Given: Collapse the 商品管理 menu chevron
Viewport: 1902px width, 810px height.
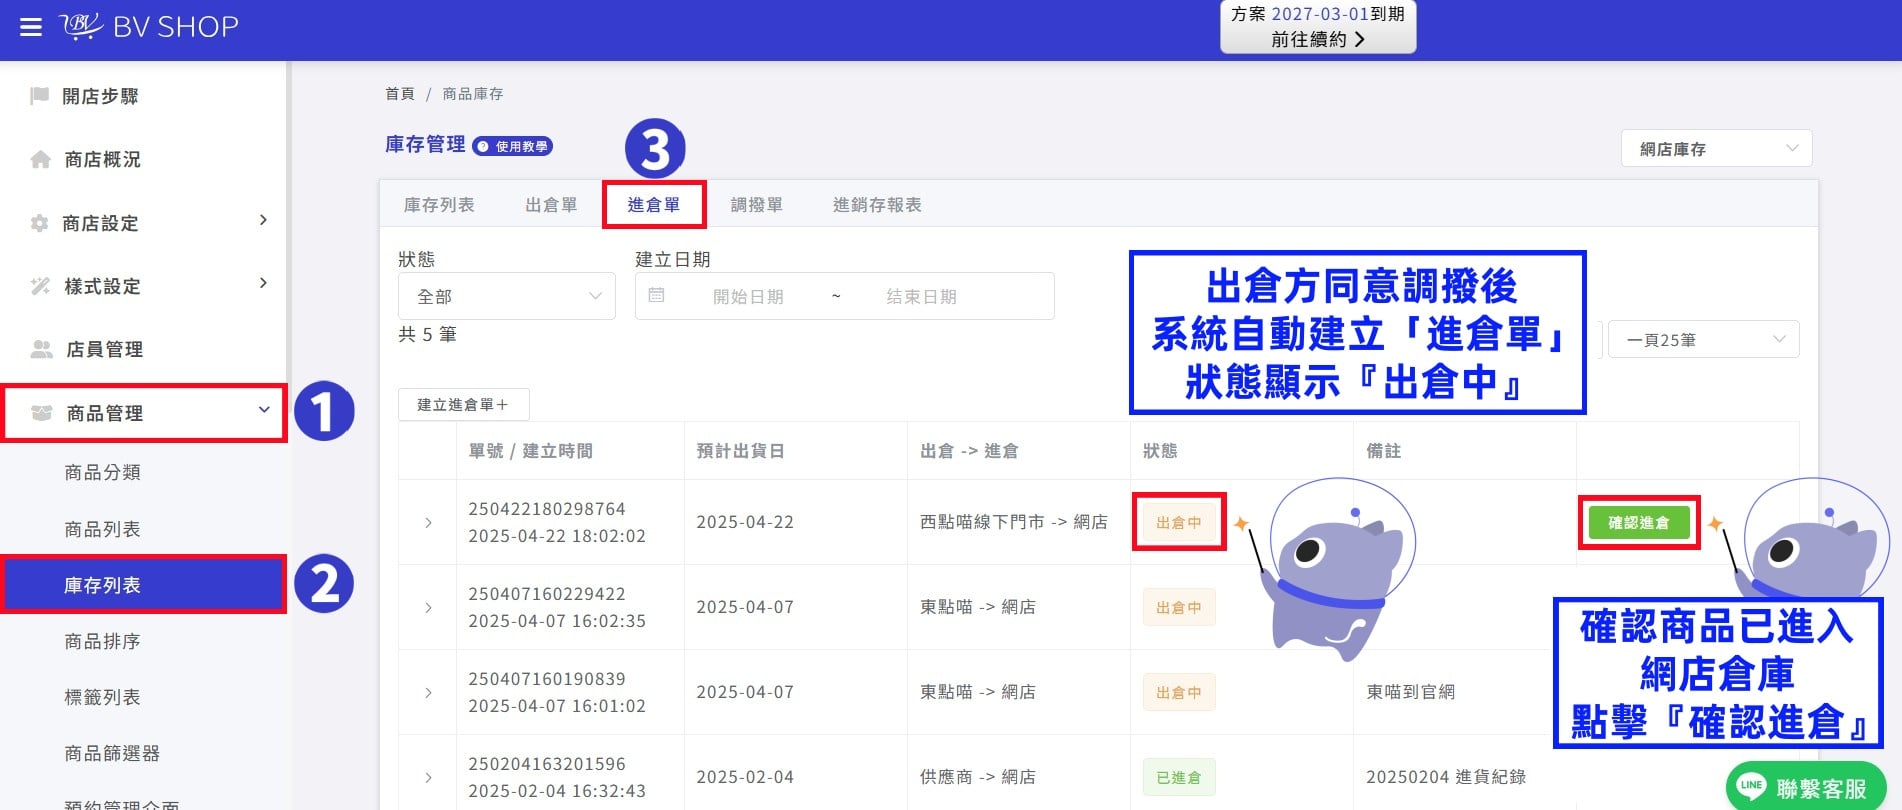Looking at the screenshot, I should pos(264,410).
